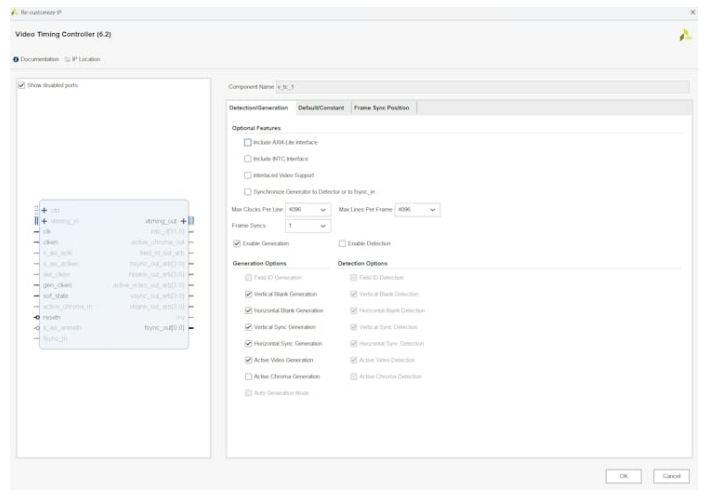The height and width of the screenshot is (500, 706).
Task: Expand the vtiming_out port plus icon
Action: pos(184,221)
